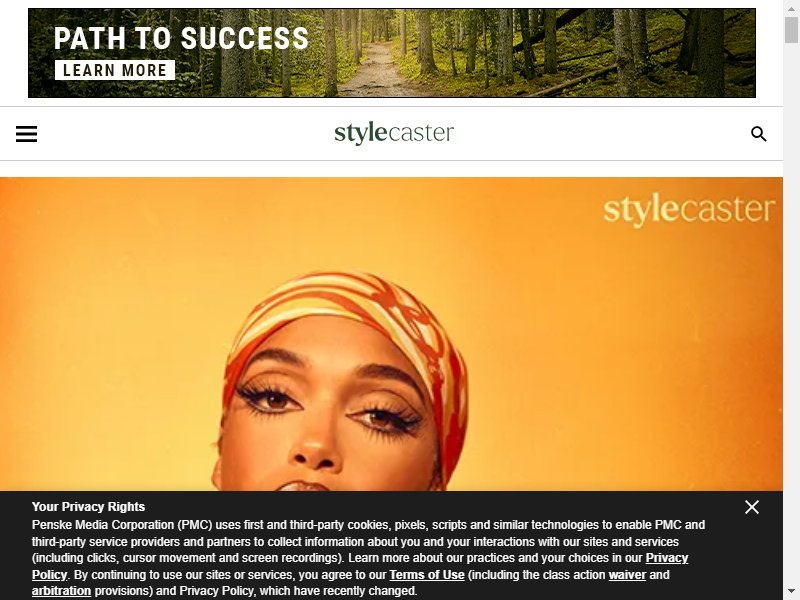Click the stylecaster watermark on hero image
This screenshot has height=600, width=800.
pos(689,210)
